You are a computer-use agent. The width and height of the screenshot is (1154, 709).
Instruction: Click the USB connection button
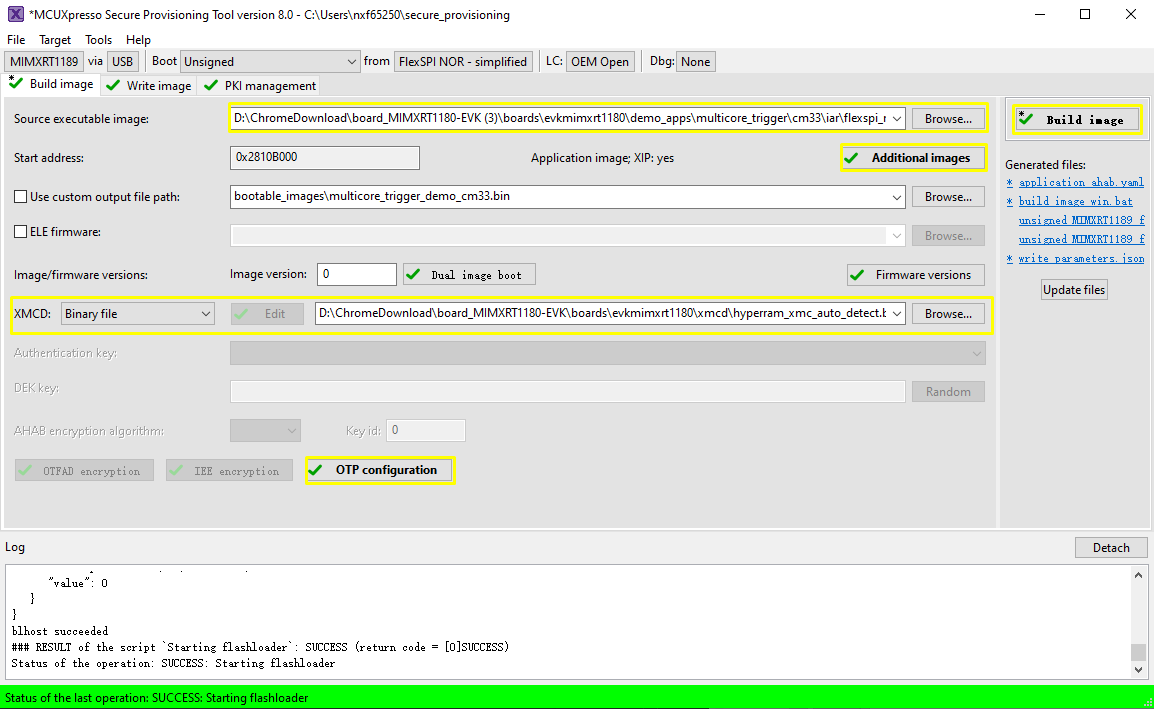point(123,62)
